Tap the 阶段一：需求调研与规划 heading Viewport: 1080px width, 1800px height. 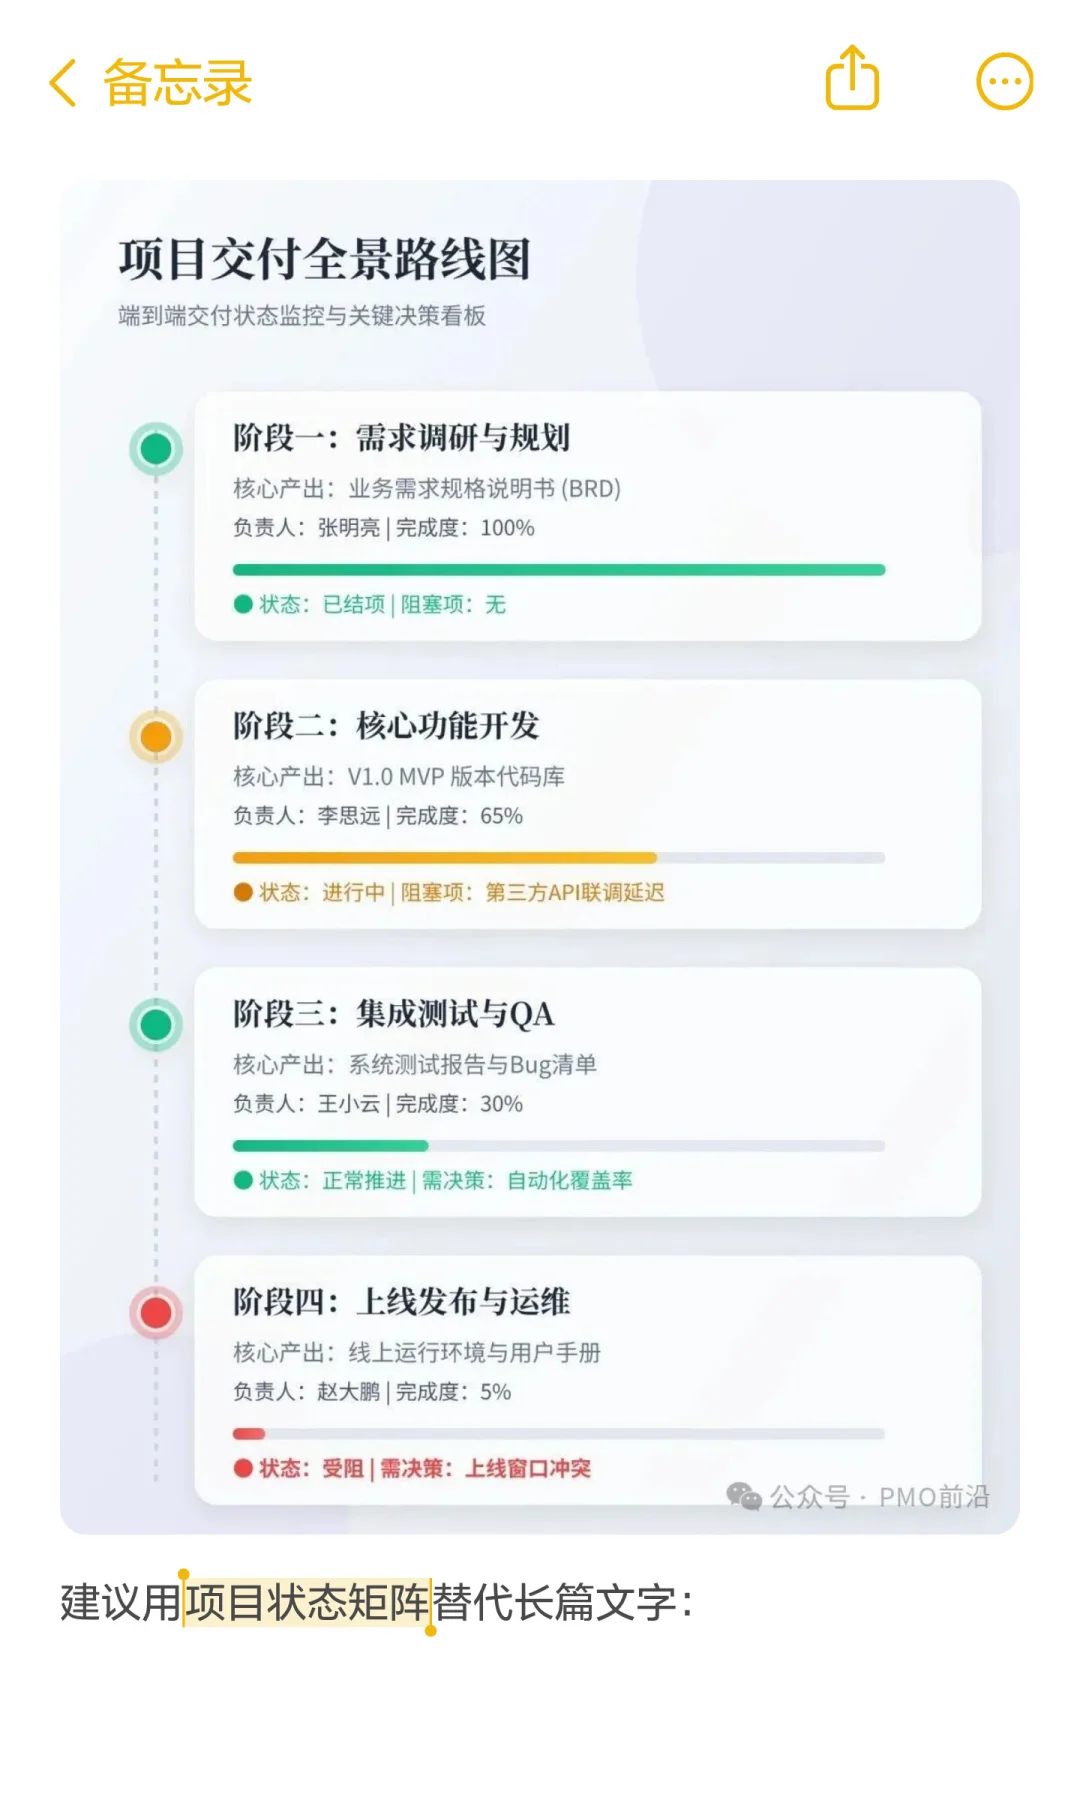click(401, 438)
